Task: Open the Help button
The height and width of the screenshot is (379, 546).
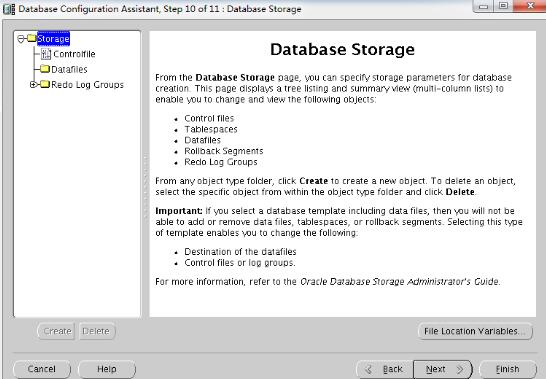Action: click(107, 369)
